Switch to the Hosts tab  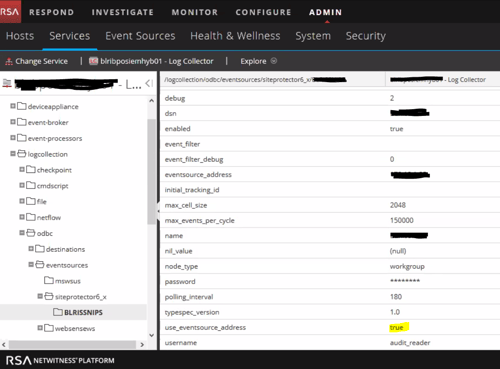tap(20, 36)
